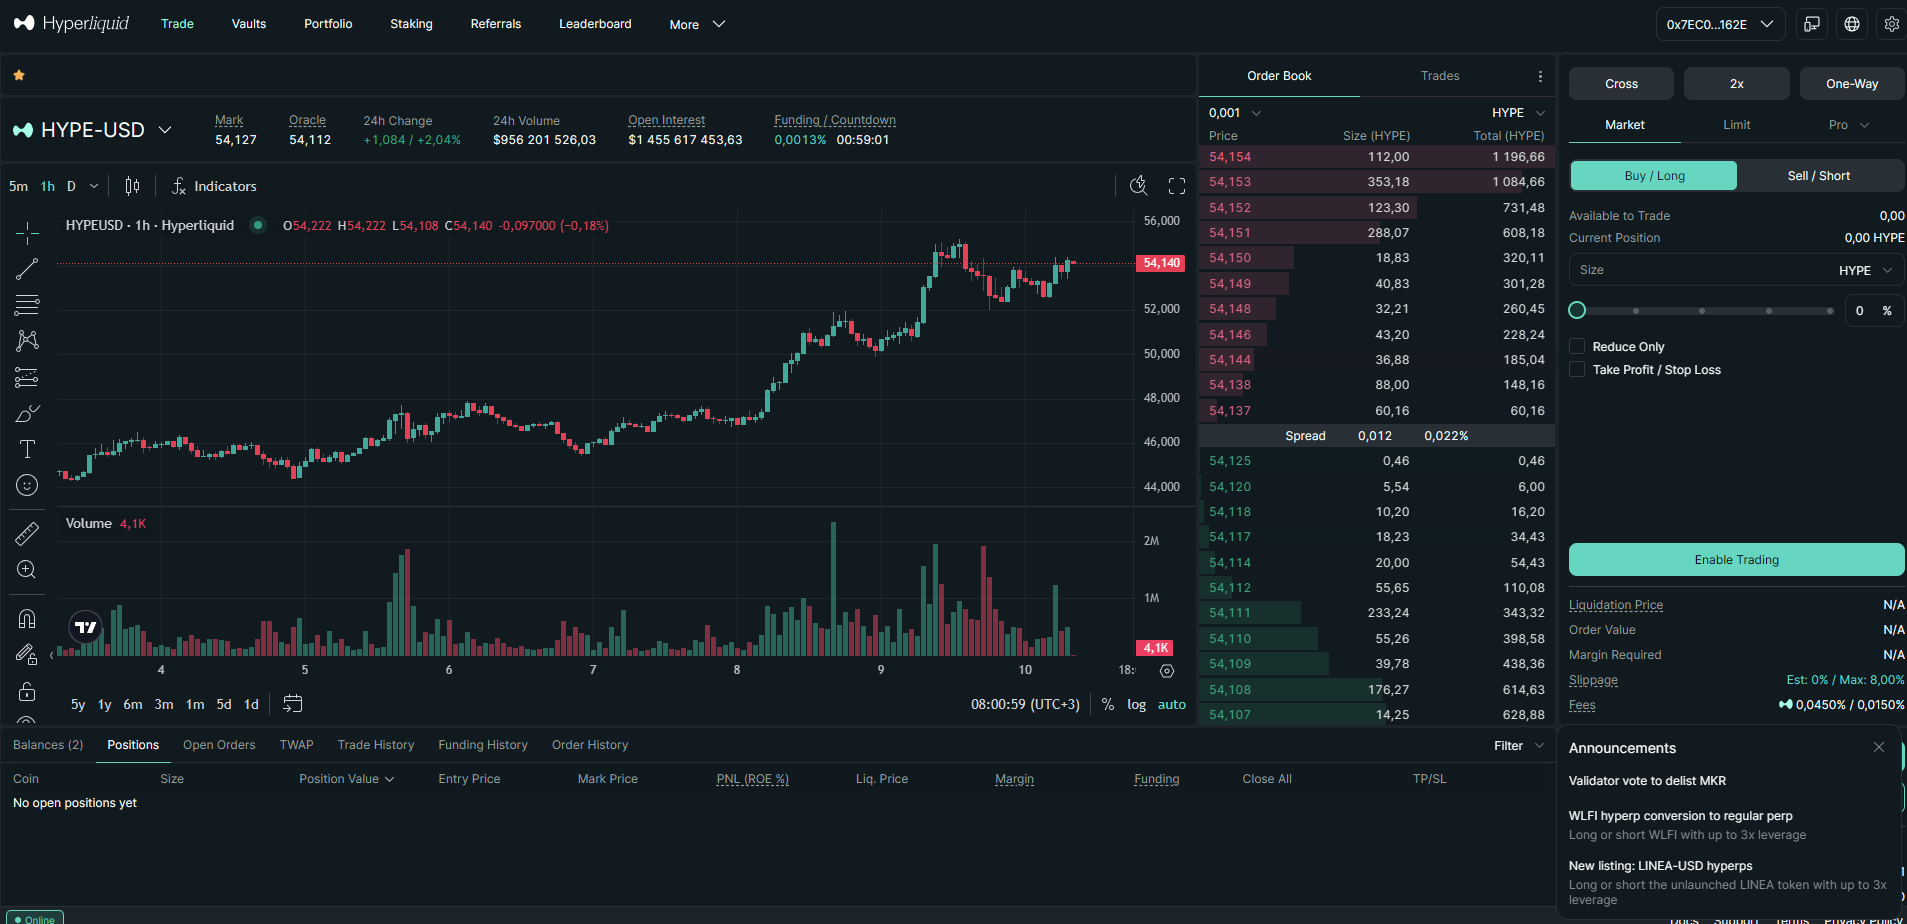Open the go-to-date calendar icon
Image resolution: width=1907 pixels, height=924 pixels.
pos(292,704)
